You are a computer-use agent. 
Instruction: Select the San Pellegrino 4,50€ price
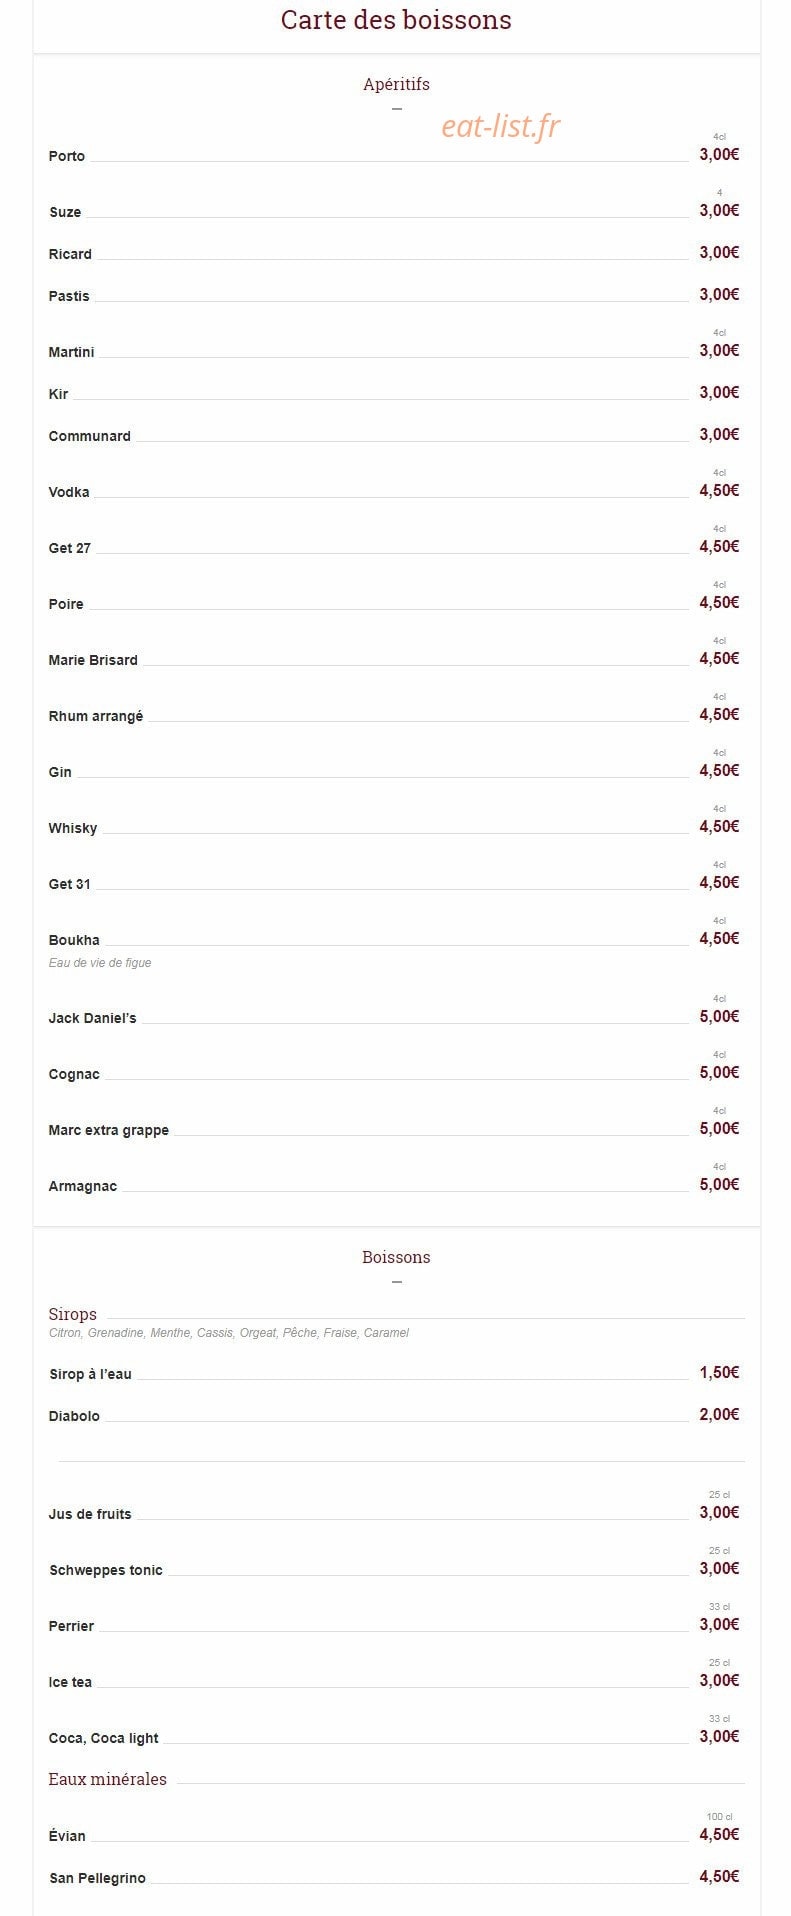click(x=719, y=1876)
